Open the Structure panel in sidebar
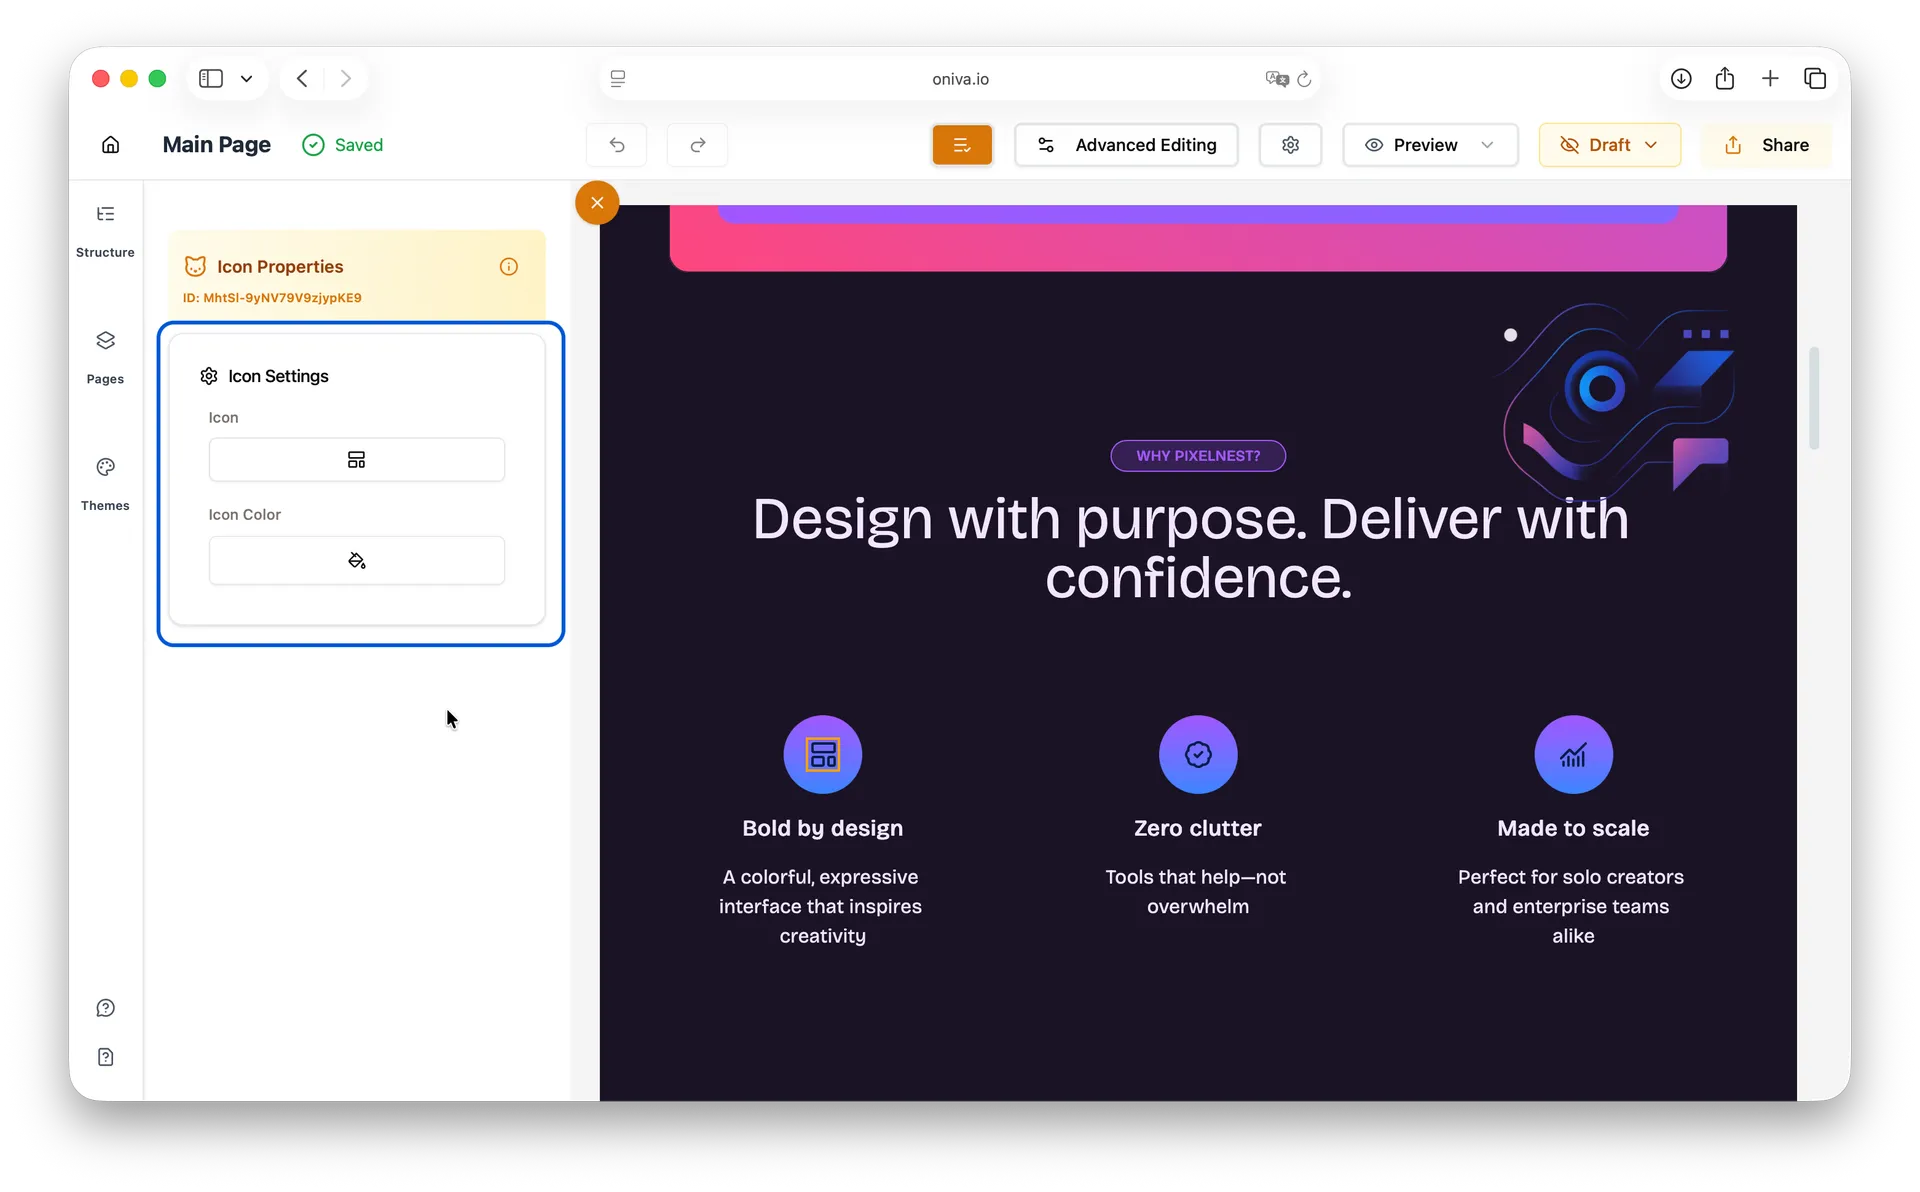Image resolution: width=1920 pixels, height=1192 pixels. [105, 230]
